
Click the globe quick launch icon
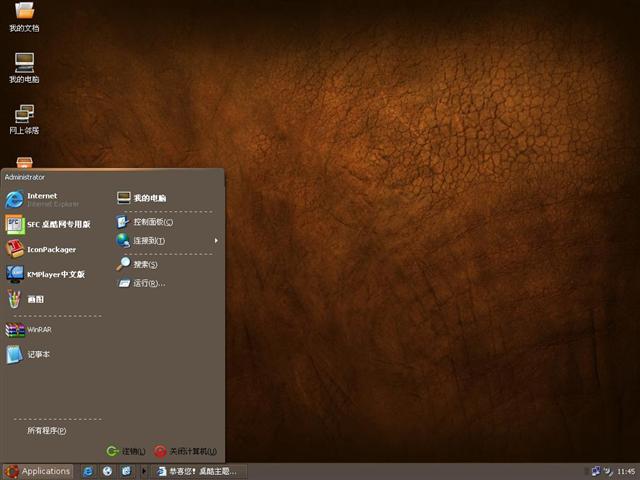pos(107,471)
